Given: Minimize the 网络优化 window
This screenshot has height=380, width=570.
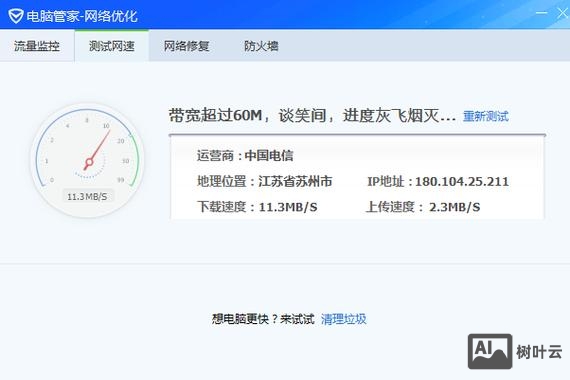Looking at the screenshot, I should tap(541, 13).
